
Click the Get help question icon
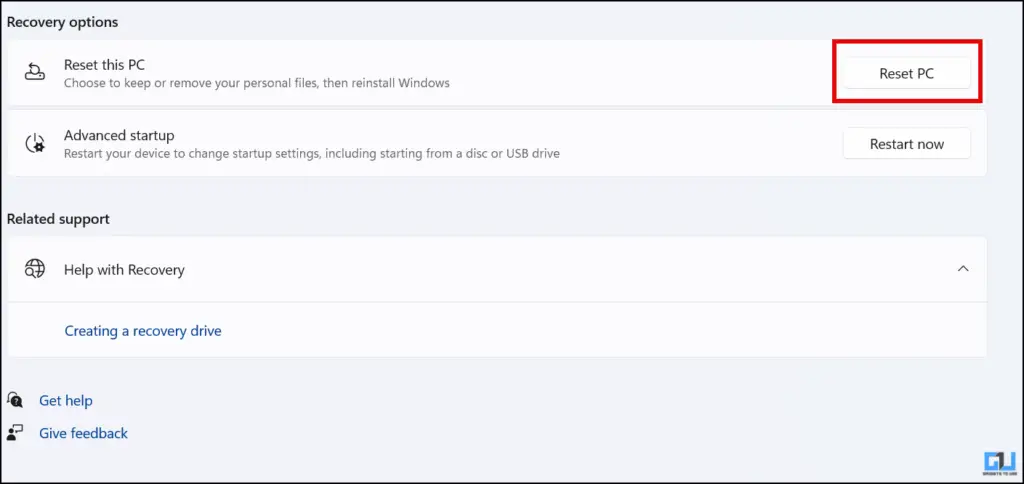point(14,400)
